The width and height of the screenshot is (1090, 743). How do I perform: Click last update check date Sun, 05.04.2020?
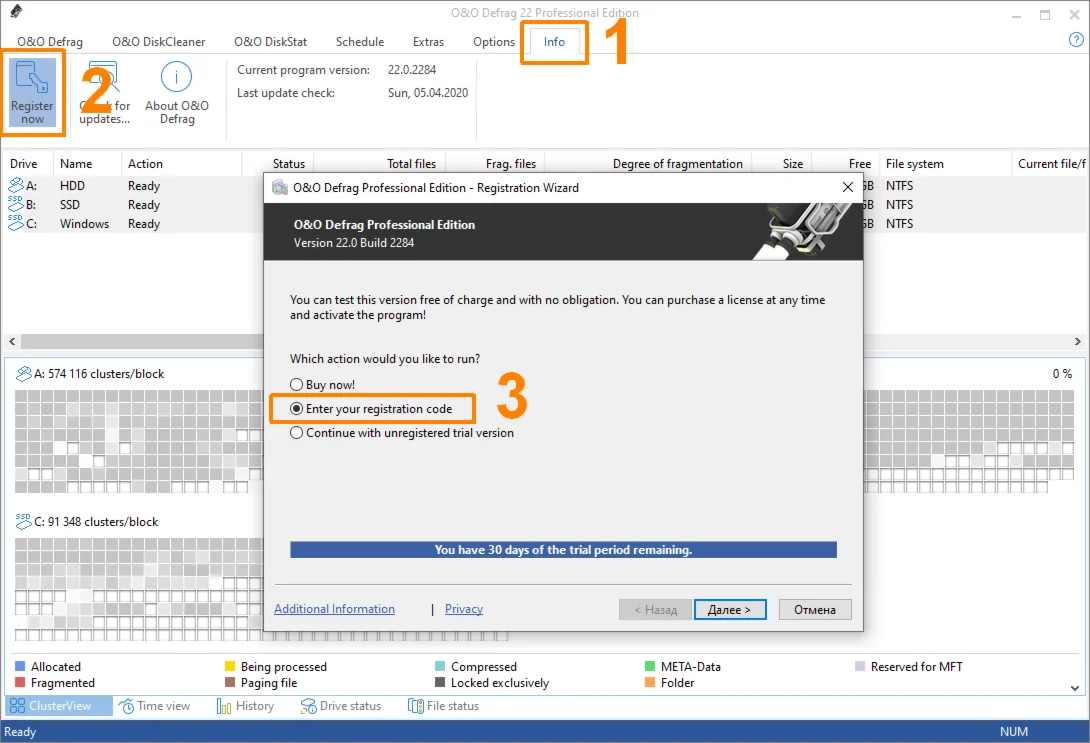[428, 92]
